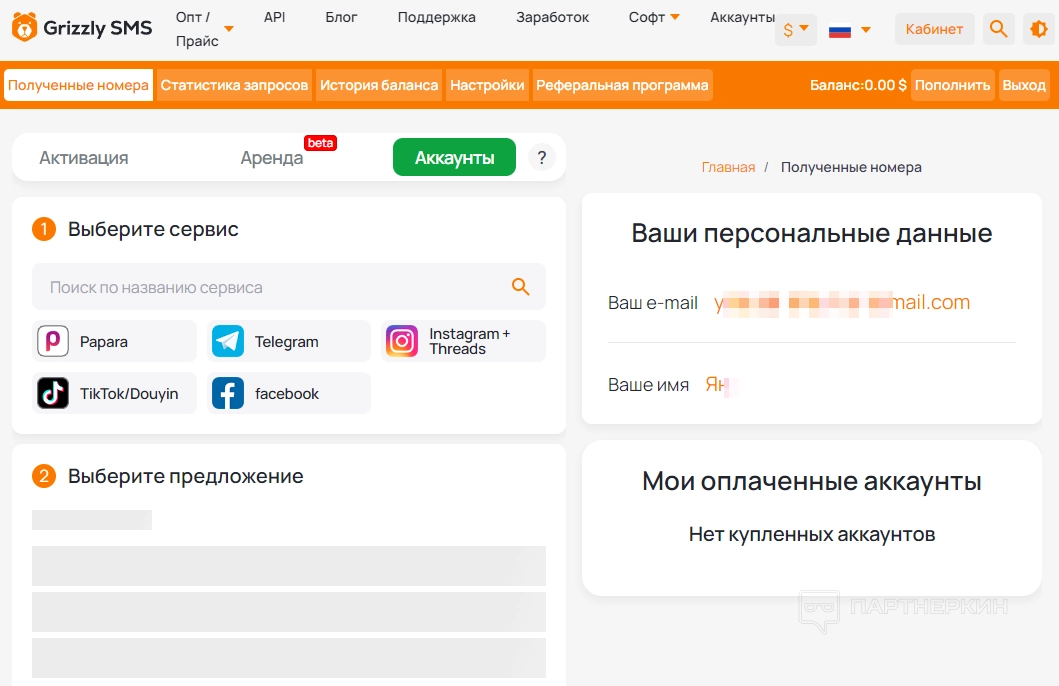Select the Papara service icon

pyautogui.click(x=53, y=341)
